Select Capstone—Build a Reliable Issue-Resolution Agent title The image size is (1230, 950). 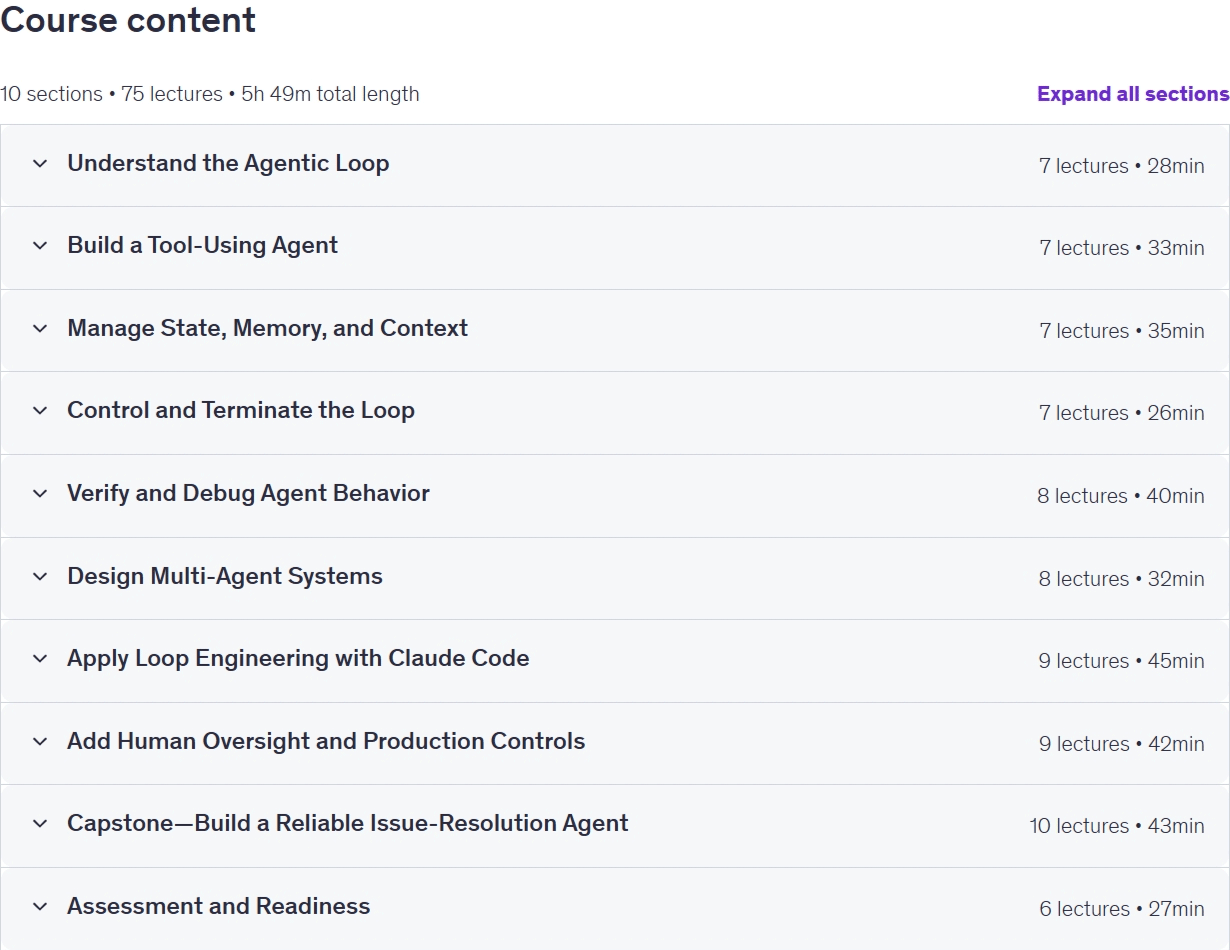[x=348, y=824]
